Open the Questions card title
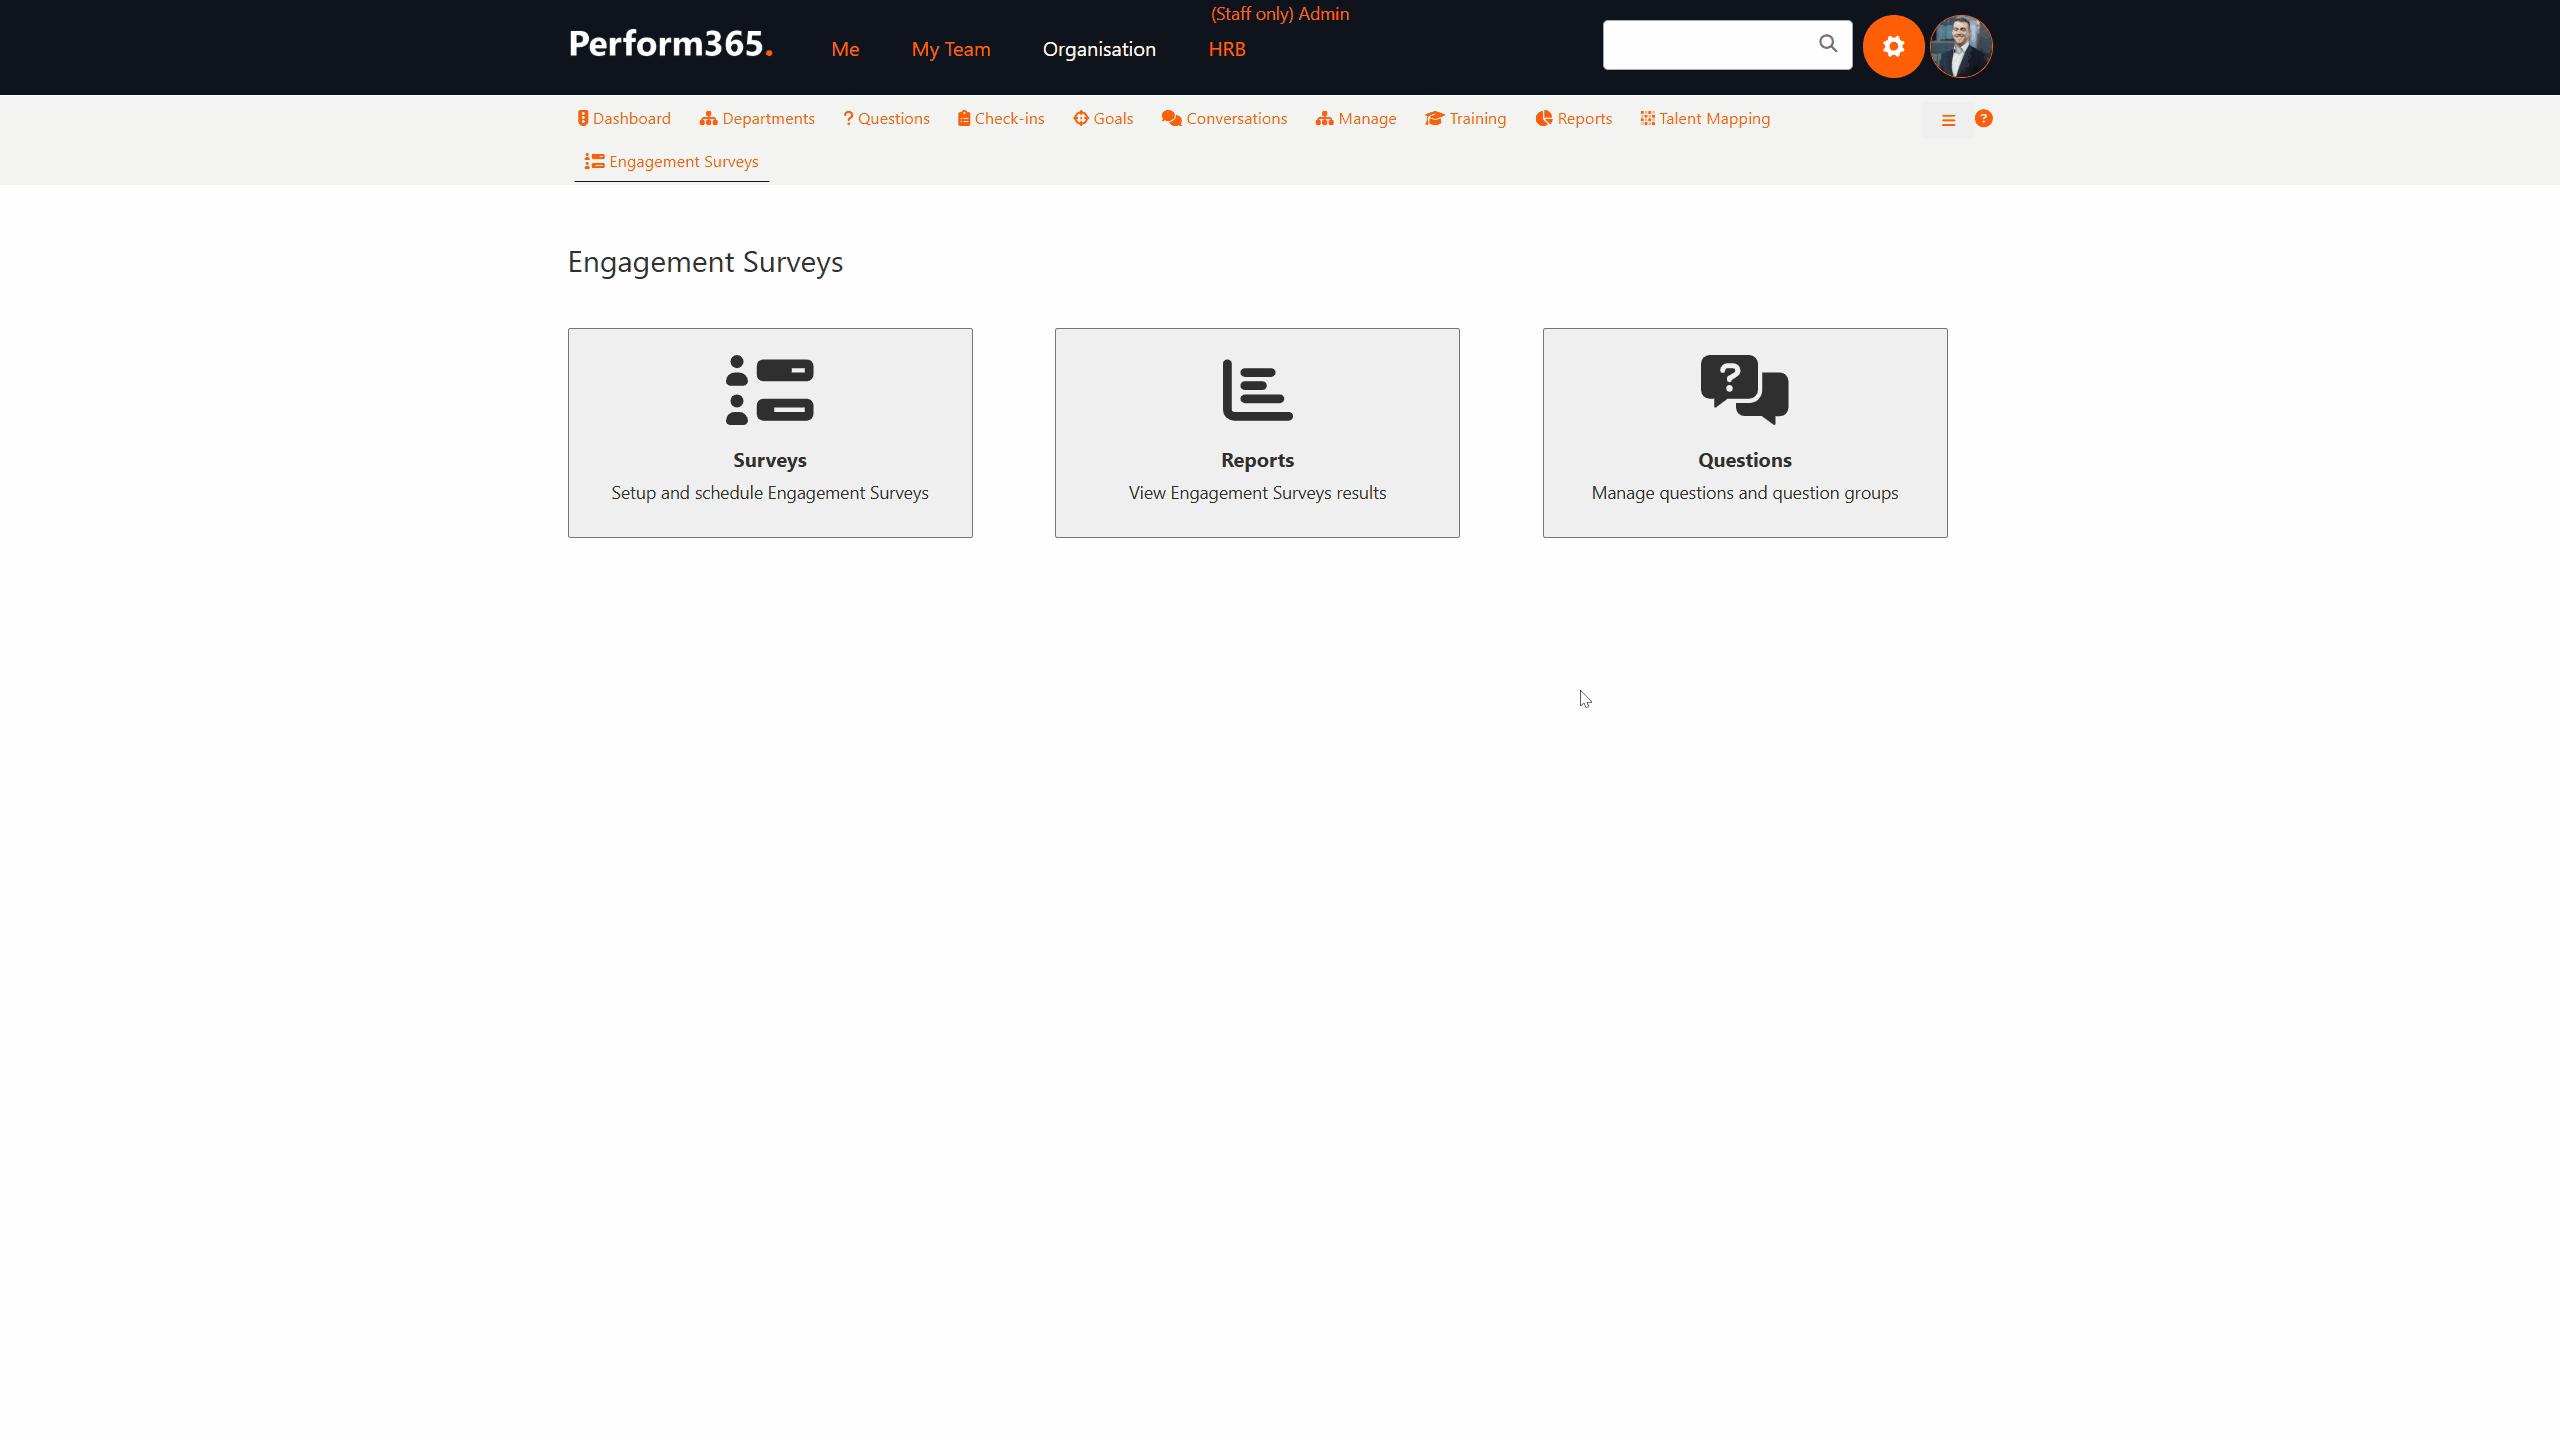 [x=1745, y=460]
